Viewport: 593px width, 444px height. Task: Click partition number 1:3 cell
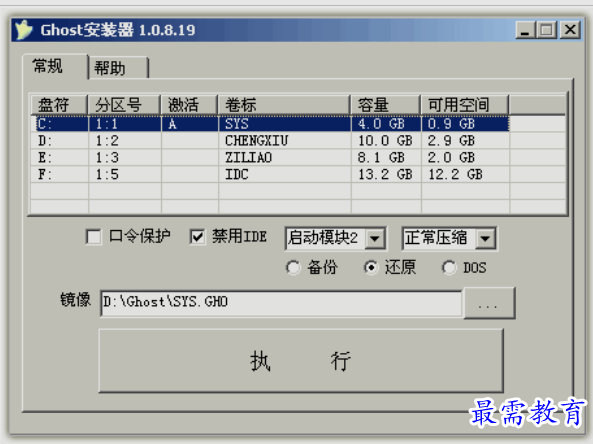(107, 157)
